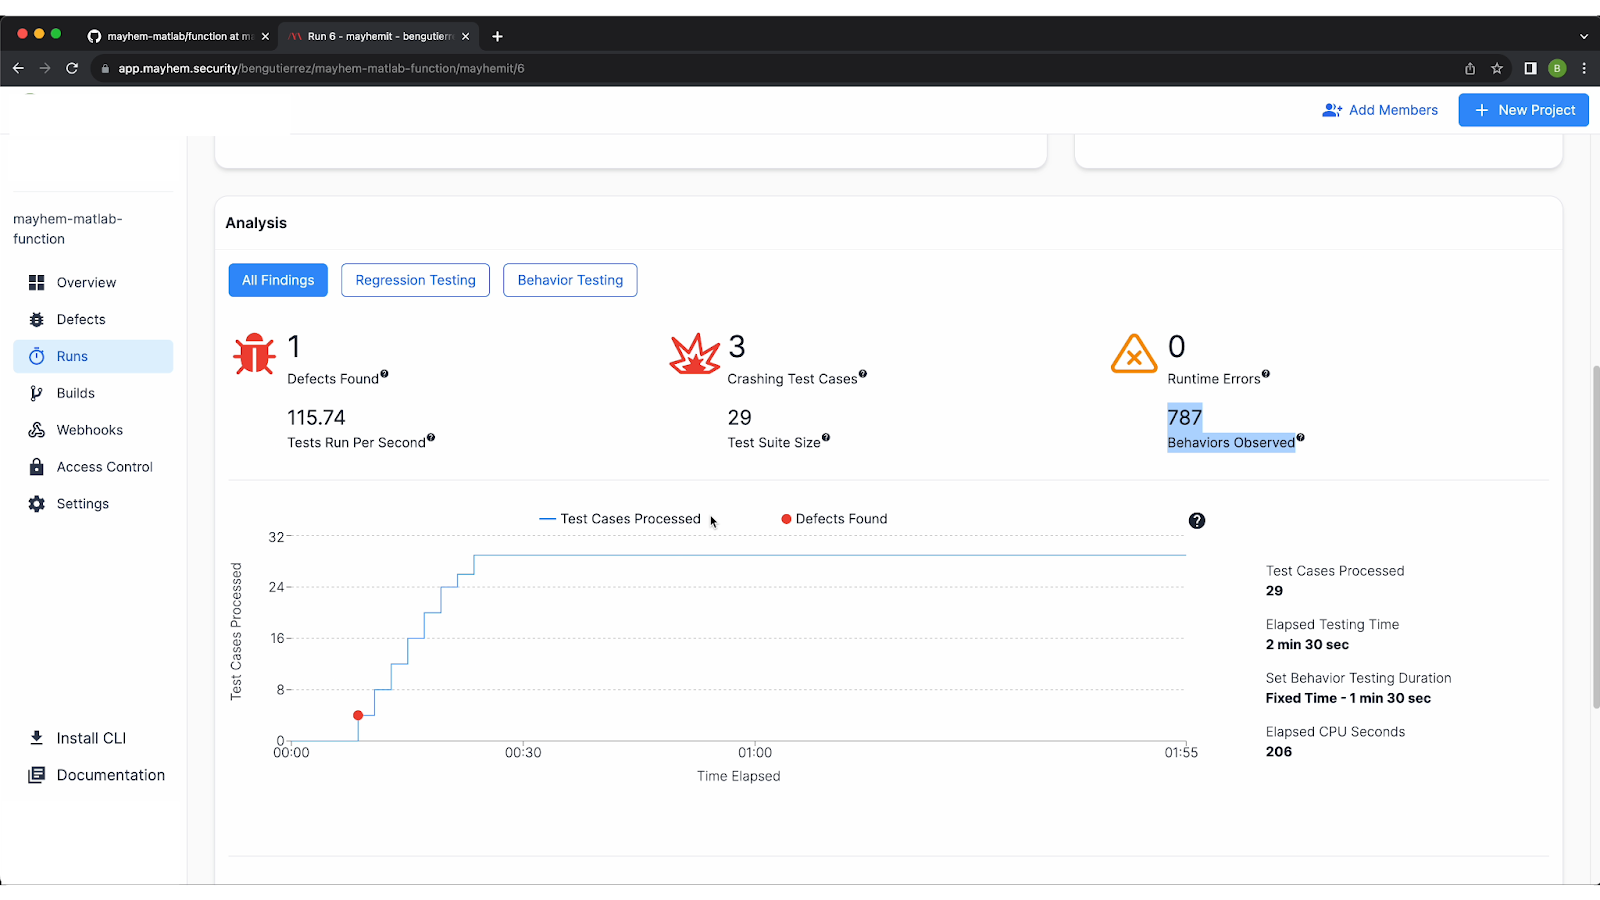This screenshot has width=1600, height=900.
Task: Go to the Defects page
Action: pos(93,320)
